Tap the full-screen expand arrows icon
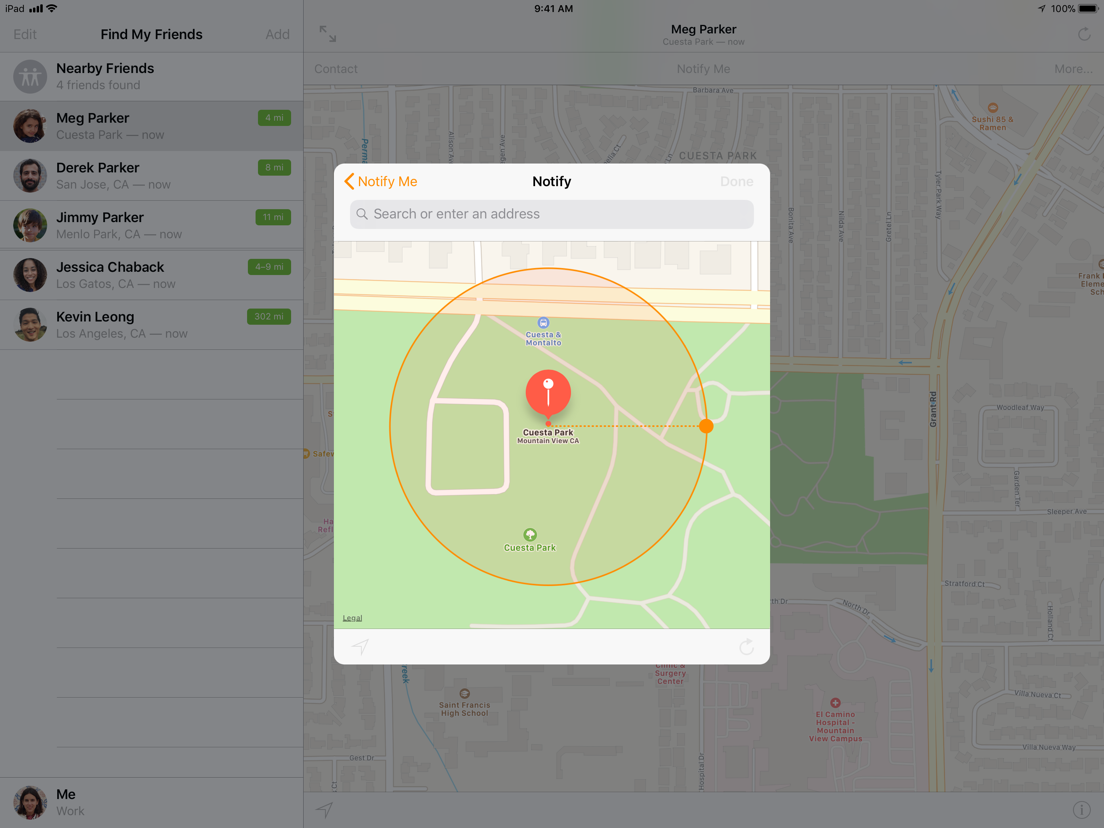 [327, 34]
